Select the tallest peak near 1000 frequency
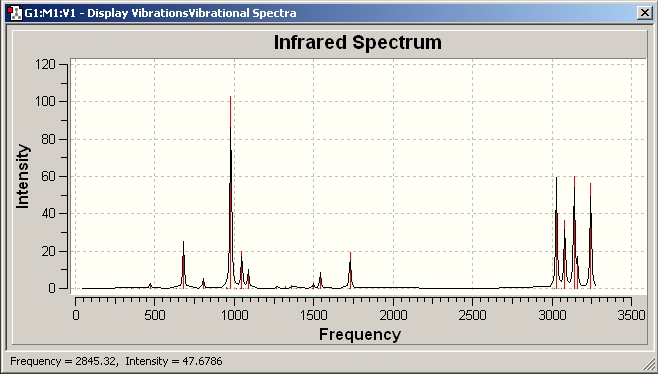 pyautogui.click(x=230, y=192)
